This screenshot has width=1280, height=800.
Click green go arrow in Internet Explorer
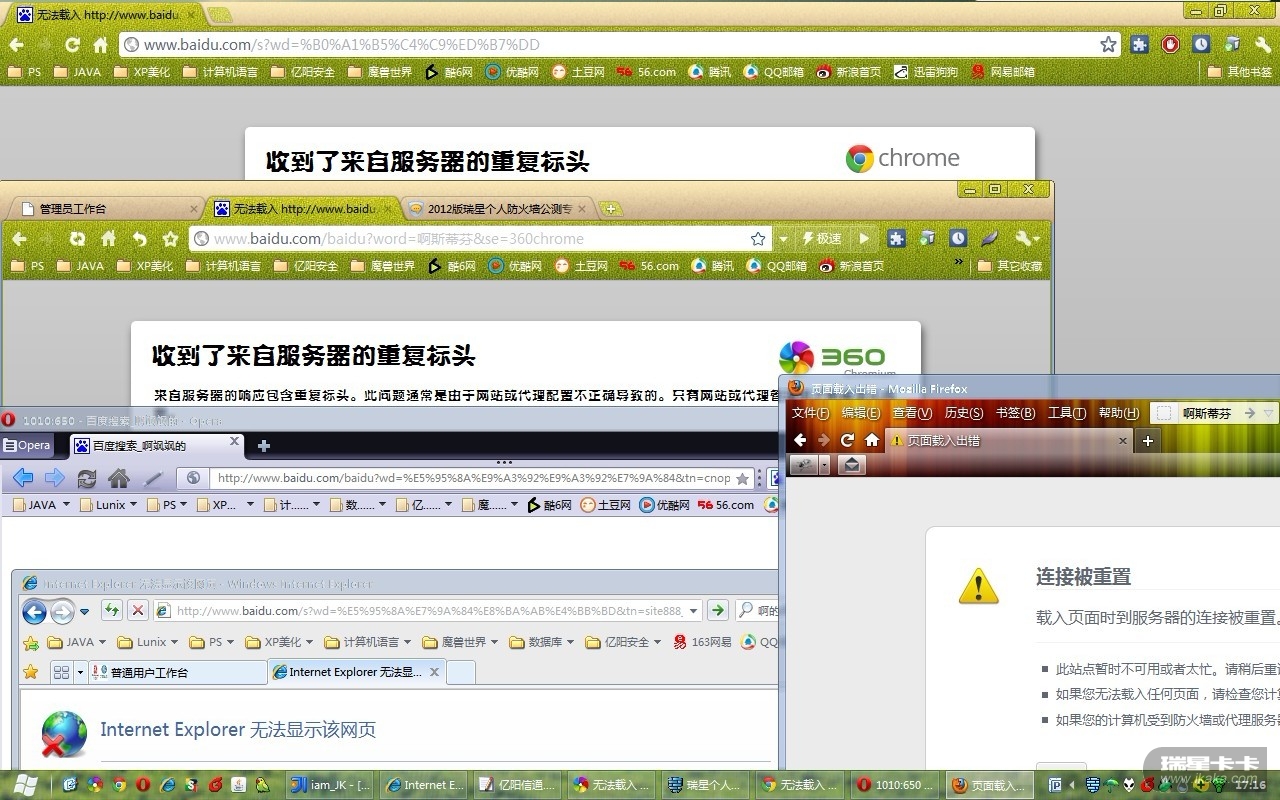coord(717,611)
